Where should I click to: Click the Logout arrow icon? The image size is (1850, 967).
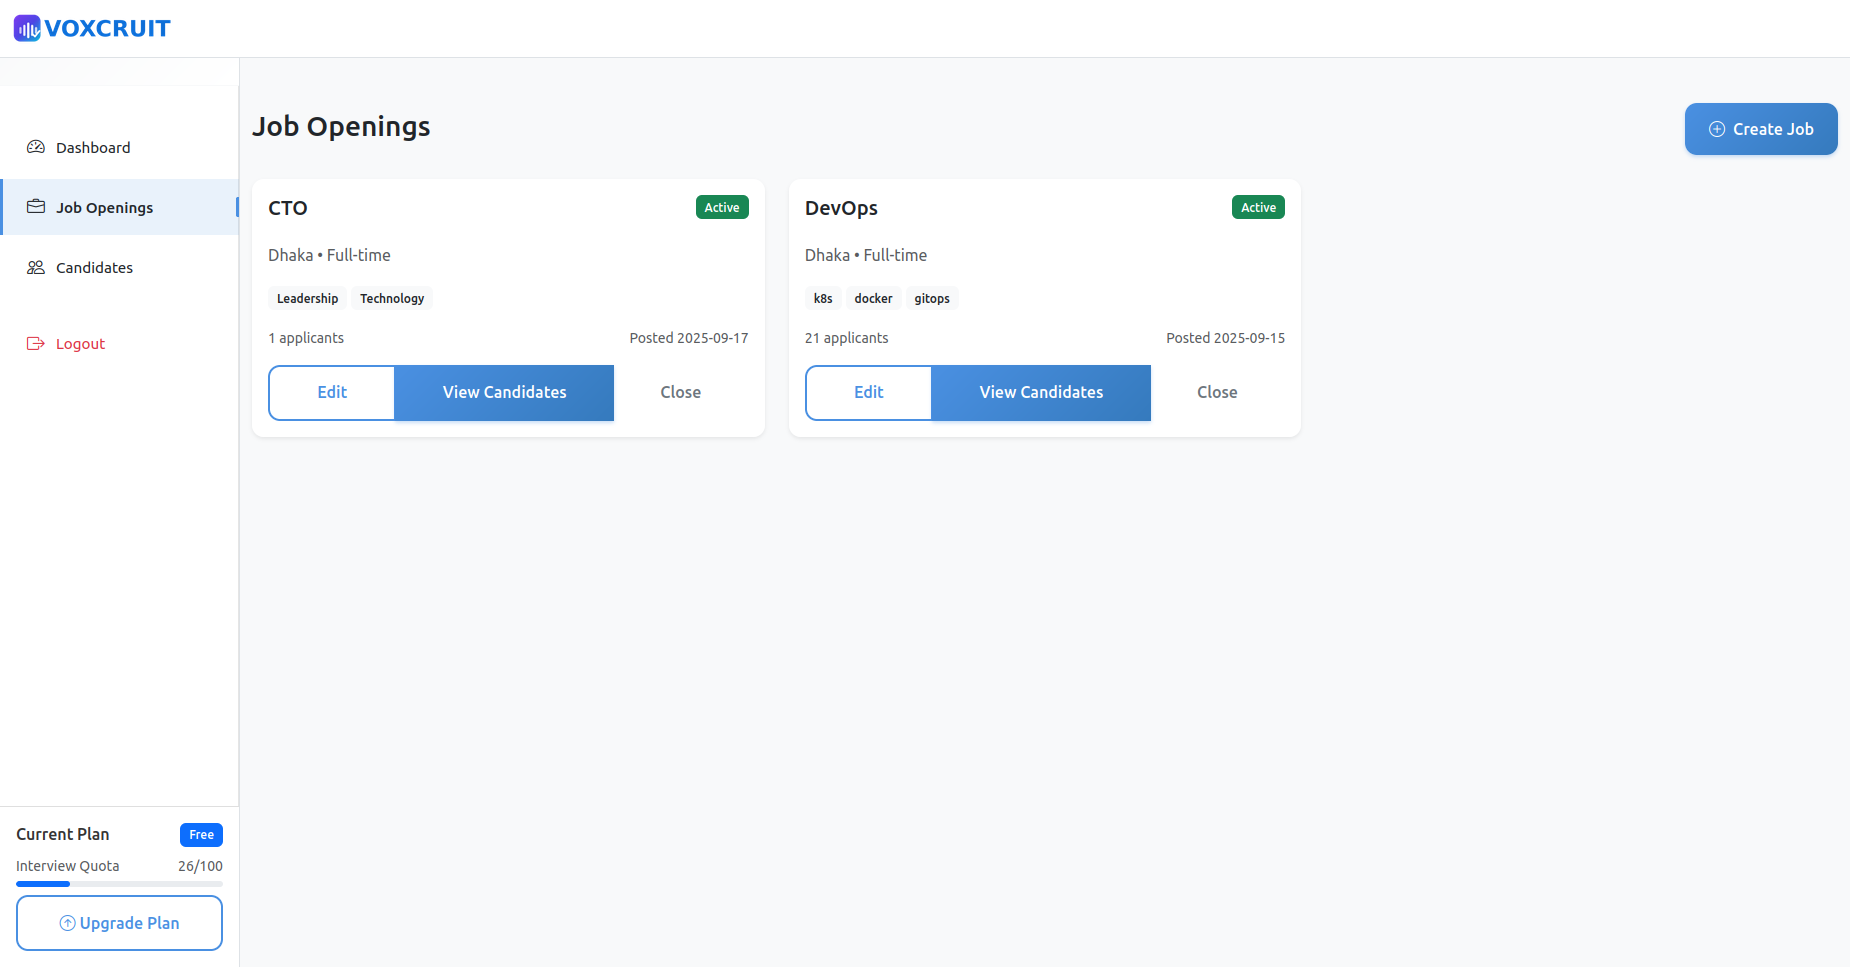[x=36, y=343]
